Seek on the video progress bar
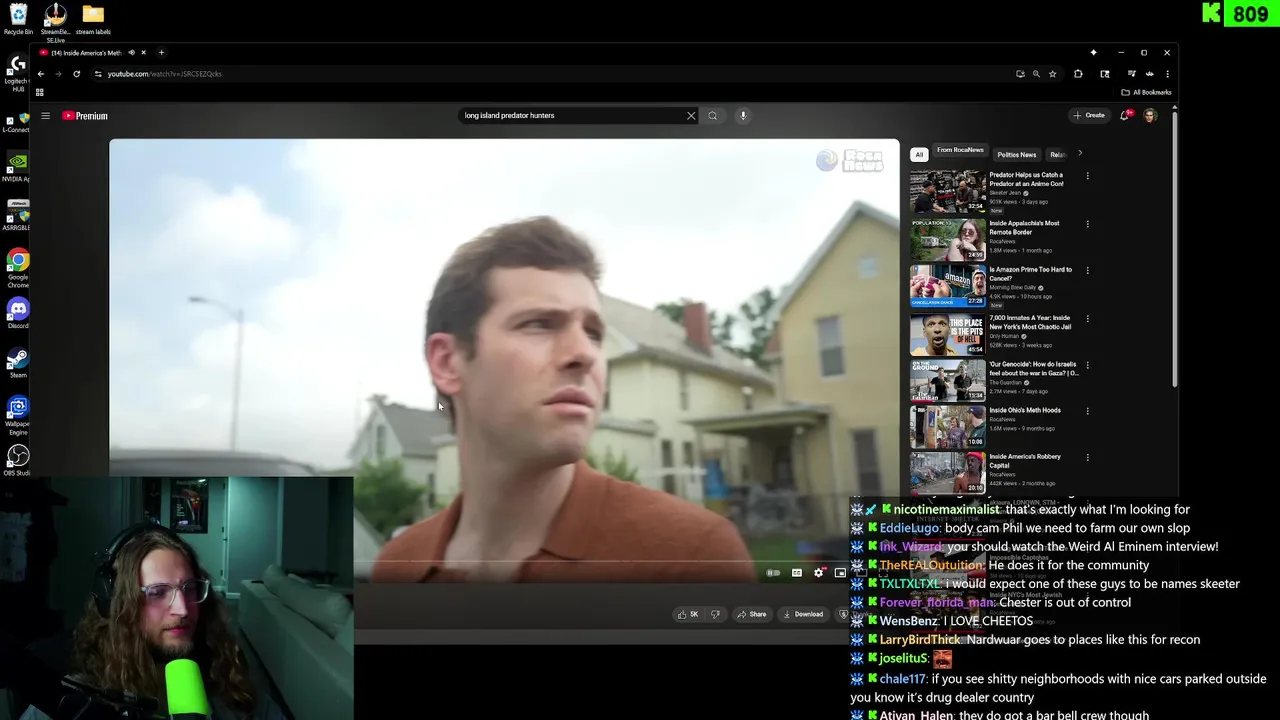The width and height of the screenshot is (1280, 720). click(504, 560)
